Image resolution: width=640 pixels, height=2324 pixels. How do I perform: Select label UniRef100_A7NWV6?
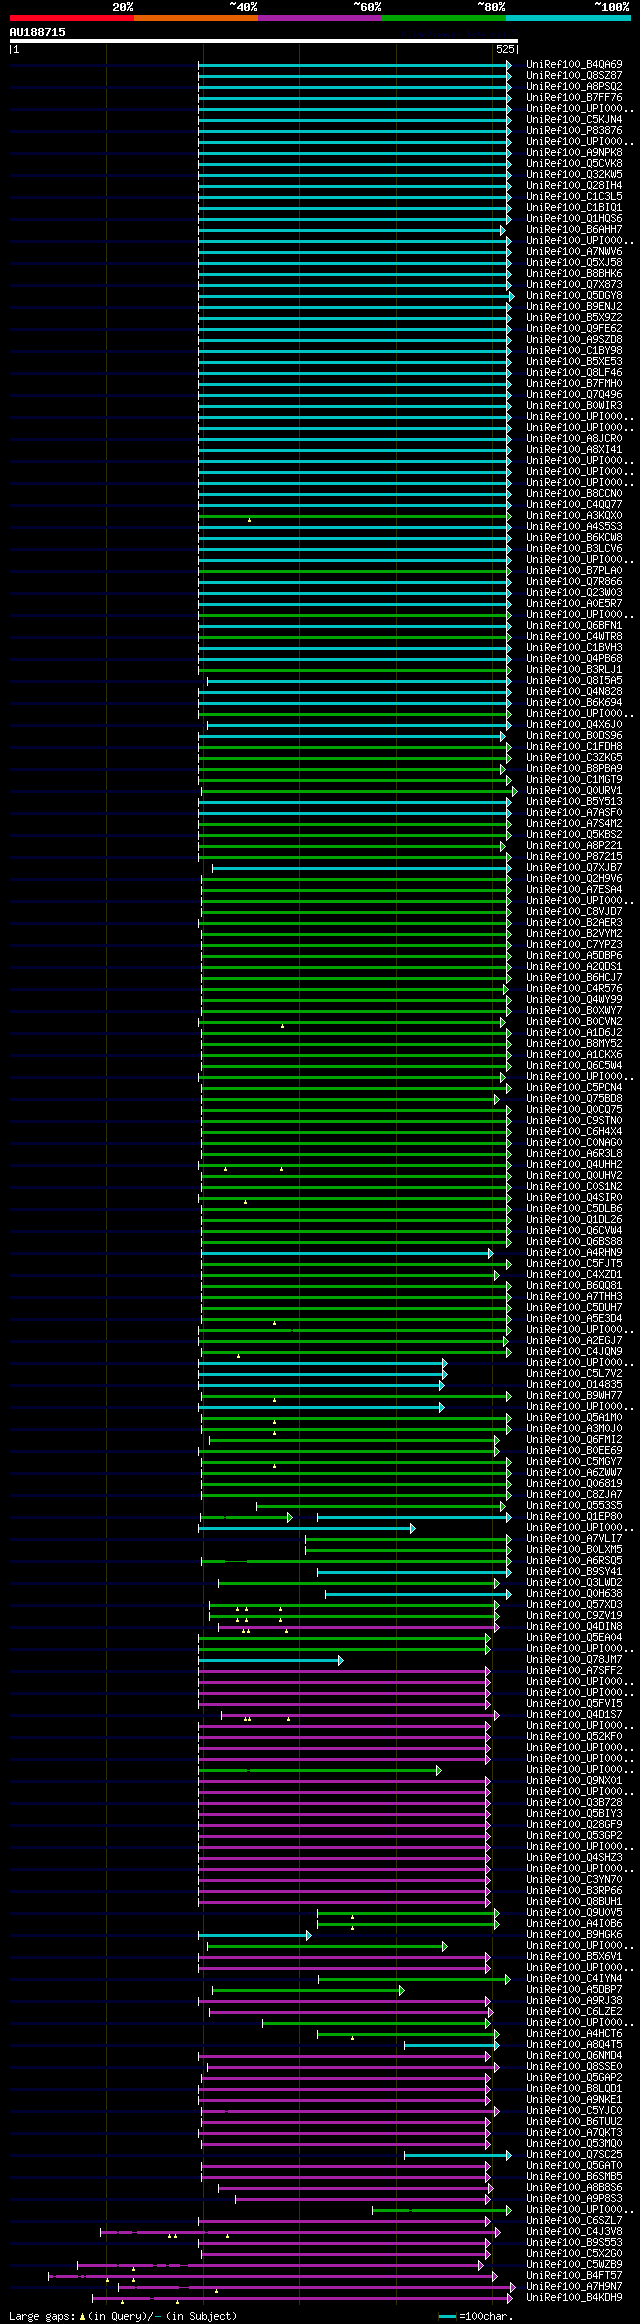[x=574, y=252]
